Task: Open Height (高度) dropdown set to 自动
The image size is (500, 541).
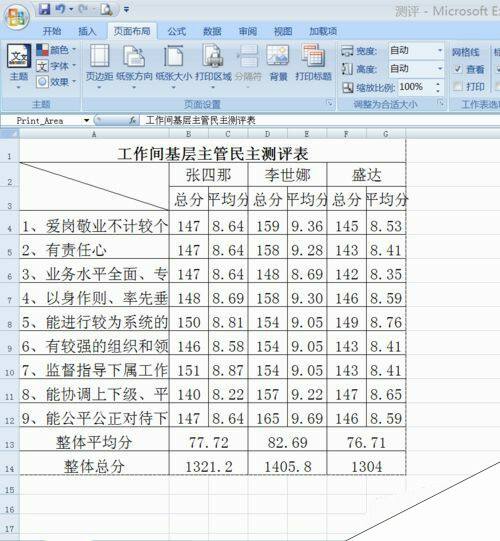Action: (440, 68)
